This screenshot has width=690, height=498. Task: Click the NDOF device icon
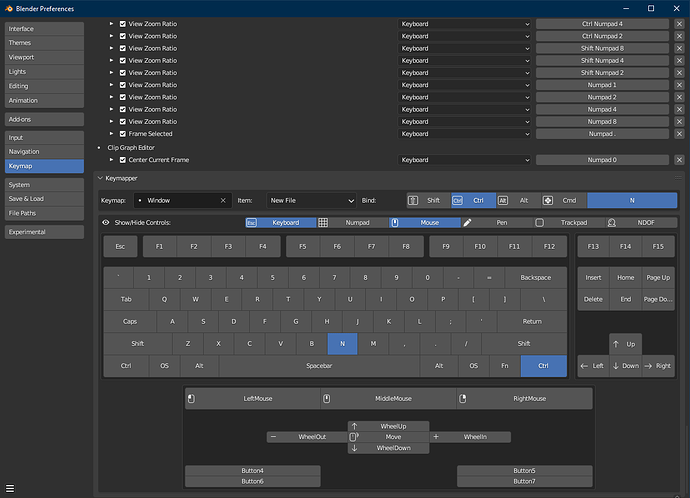(x=612, y=223)
